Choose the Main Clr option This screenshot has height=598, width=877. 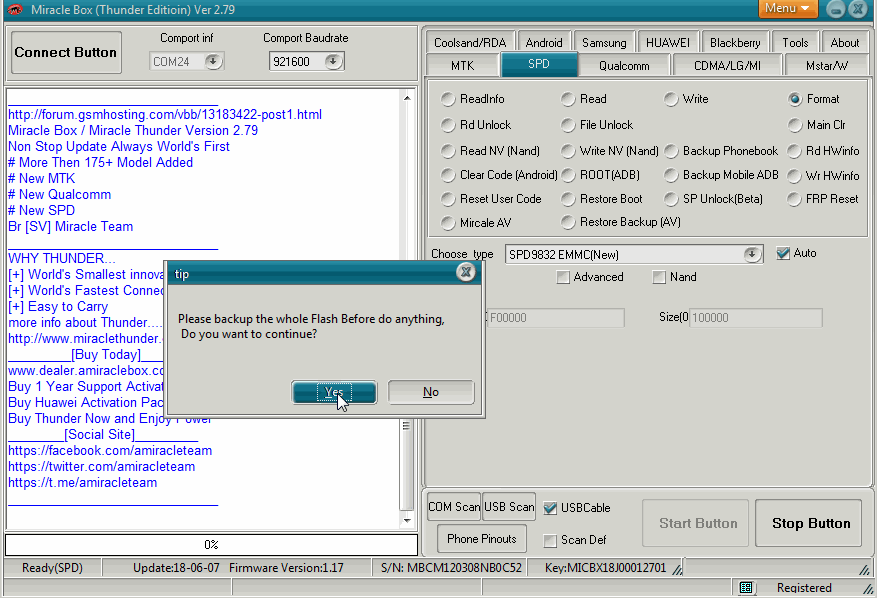click(x=795, y=125)
